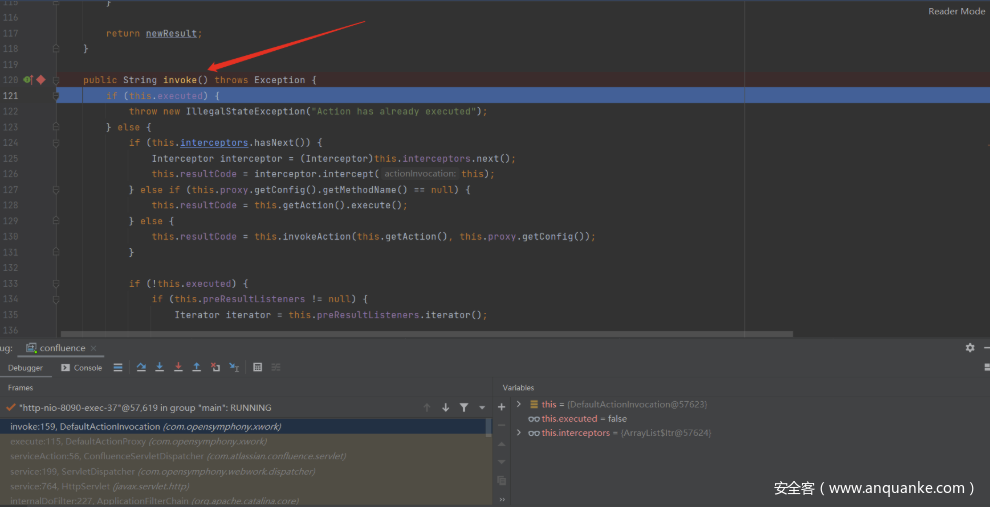Image resolution: width=990 pixels, height=507 pixels.
Task: Toggle fold marker at line 124
Action: [57, 143]
